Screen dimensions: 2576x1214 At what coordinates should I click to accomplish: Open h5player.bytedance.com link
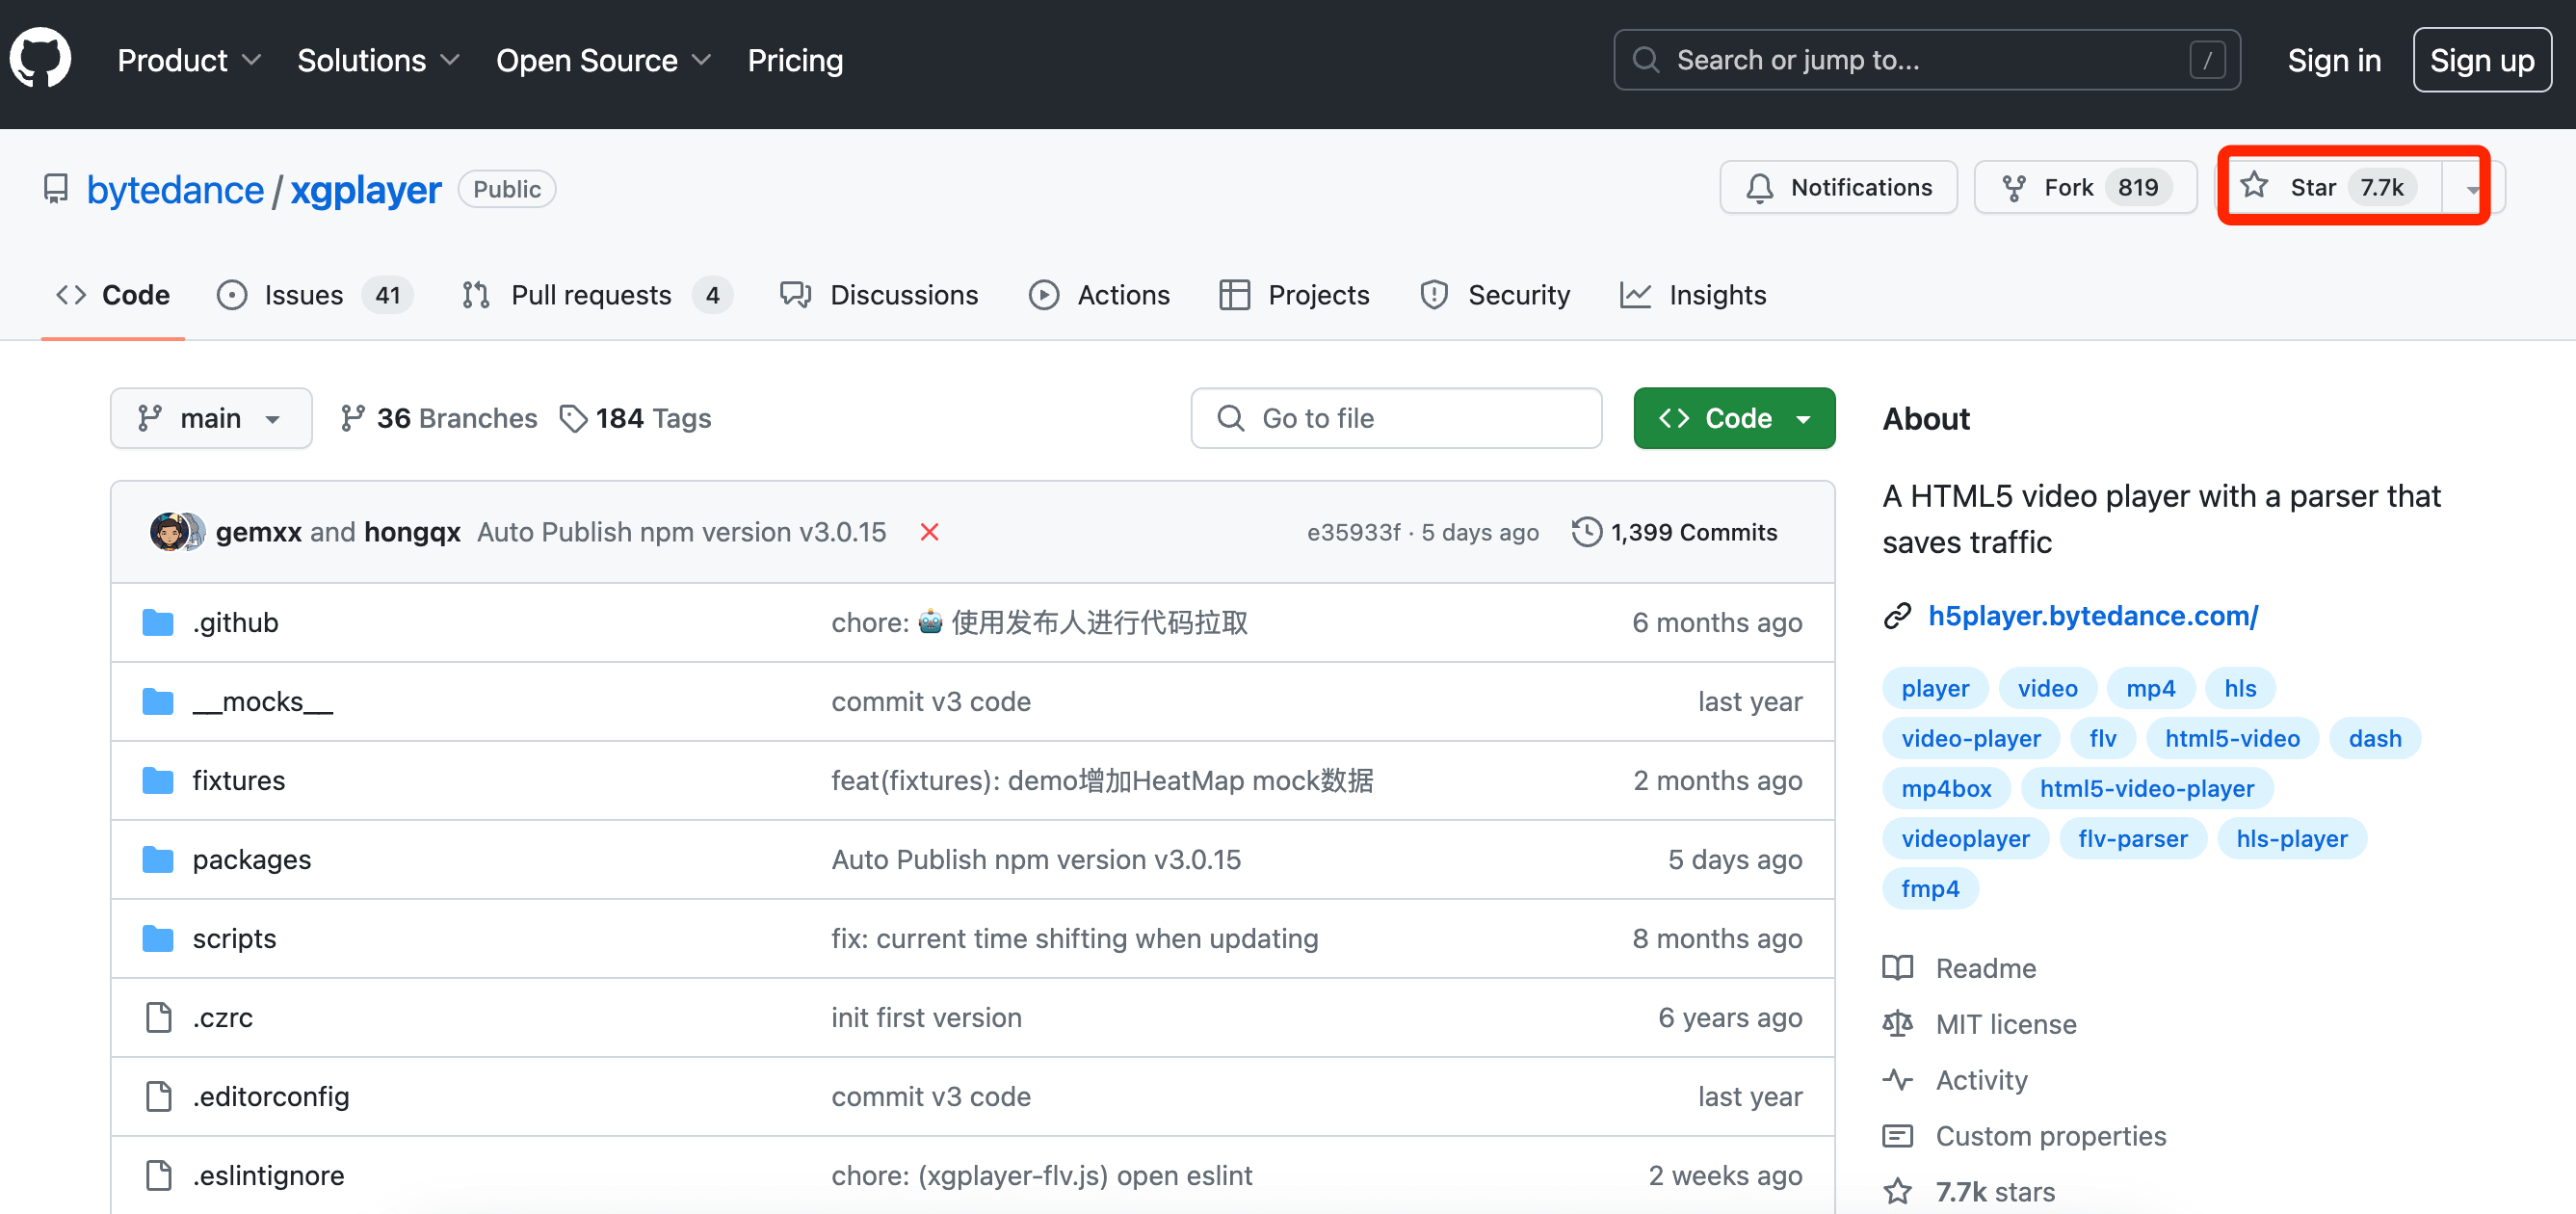[2092, 616]
